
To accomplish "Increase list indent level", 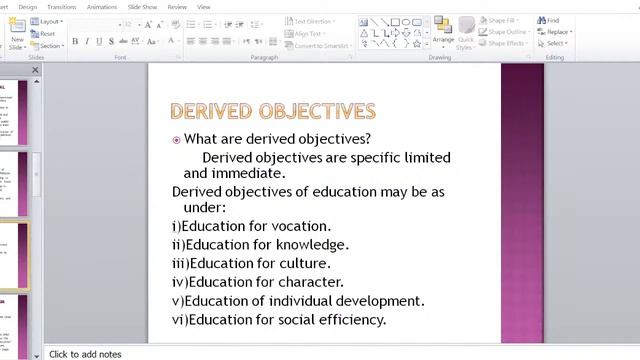I will coord(240,25).
